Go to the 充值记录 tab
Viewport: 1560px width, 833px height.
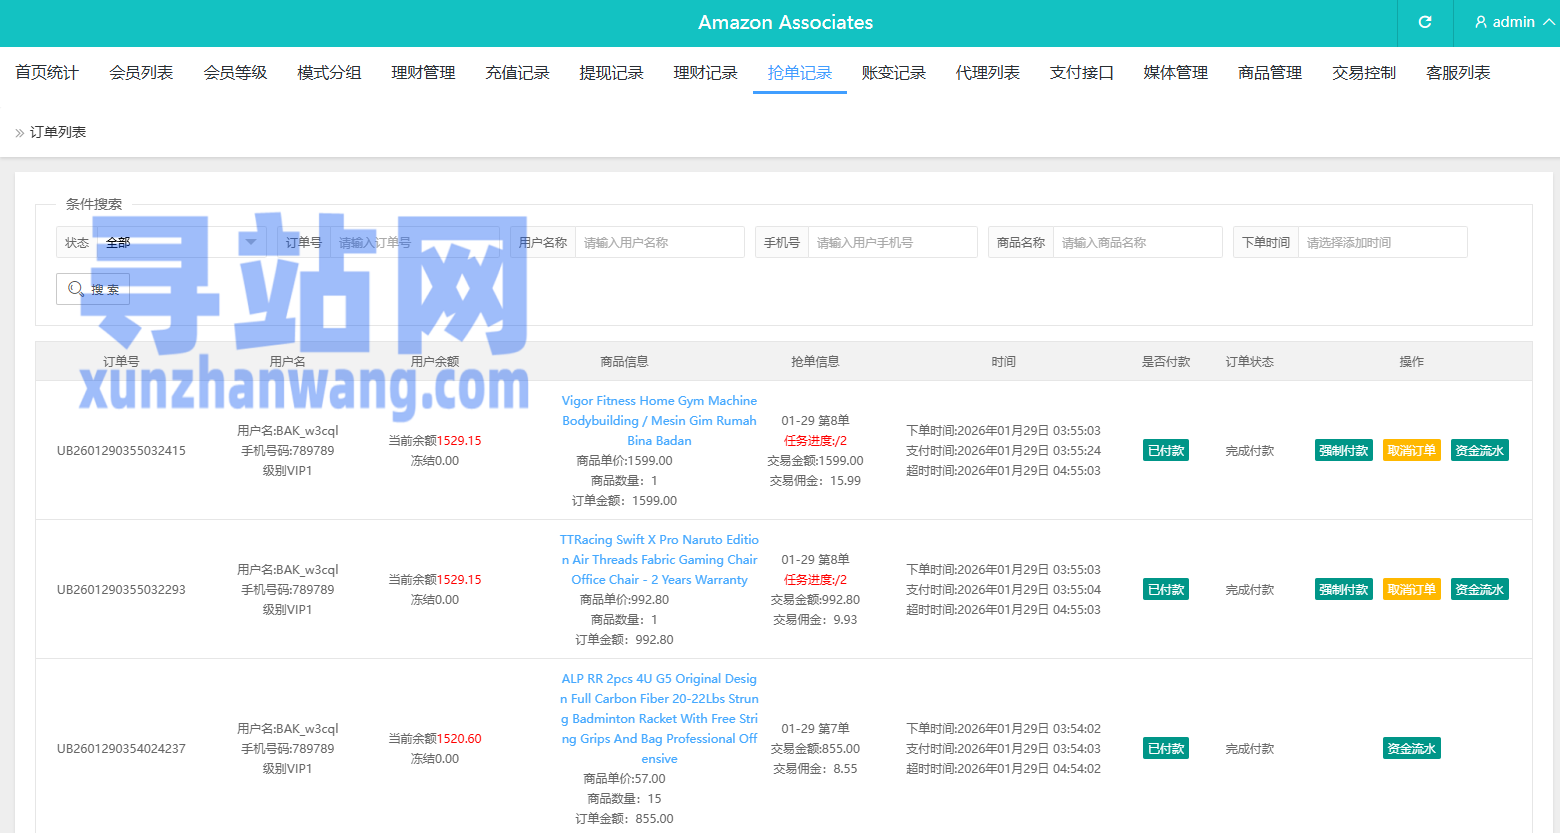pyautogui.click(x=517, y=73)
